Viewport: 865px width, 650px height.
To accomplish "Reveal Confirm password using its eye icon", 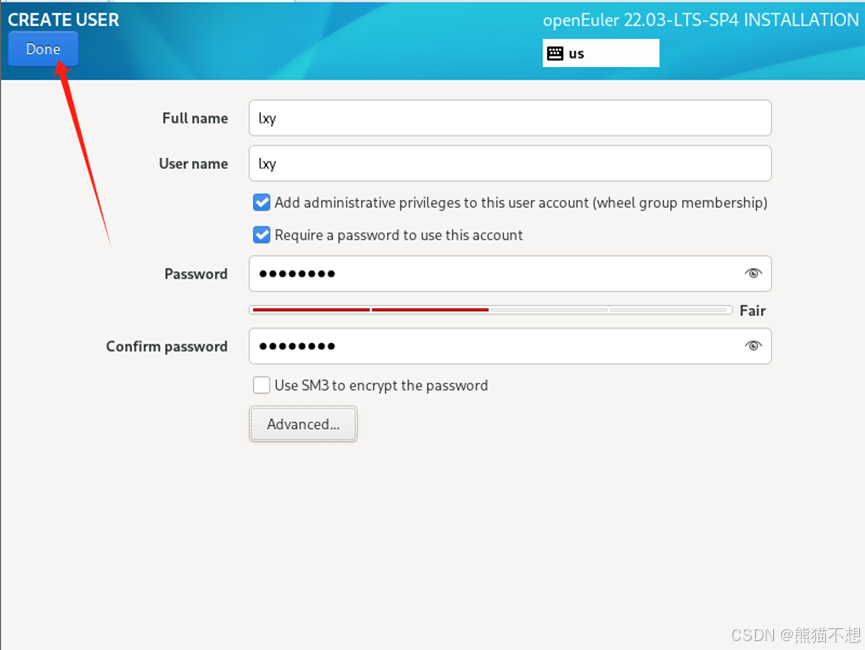I will point(753,346).
